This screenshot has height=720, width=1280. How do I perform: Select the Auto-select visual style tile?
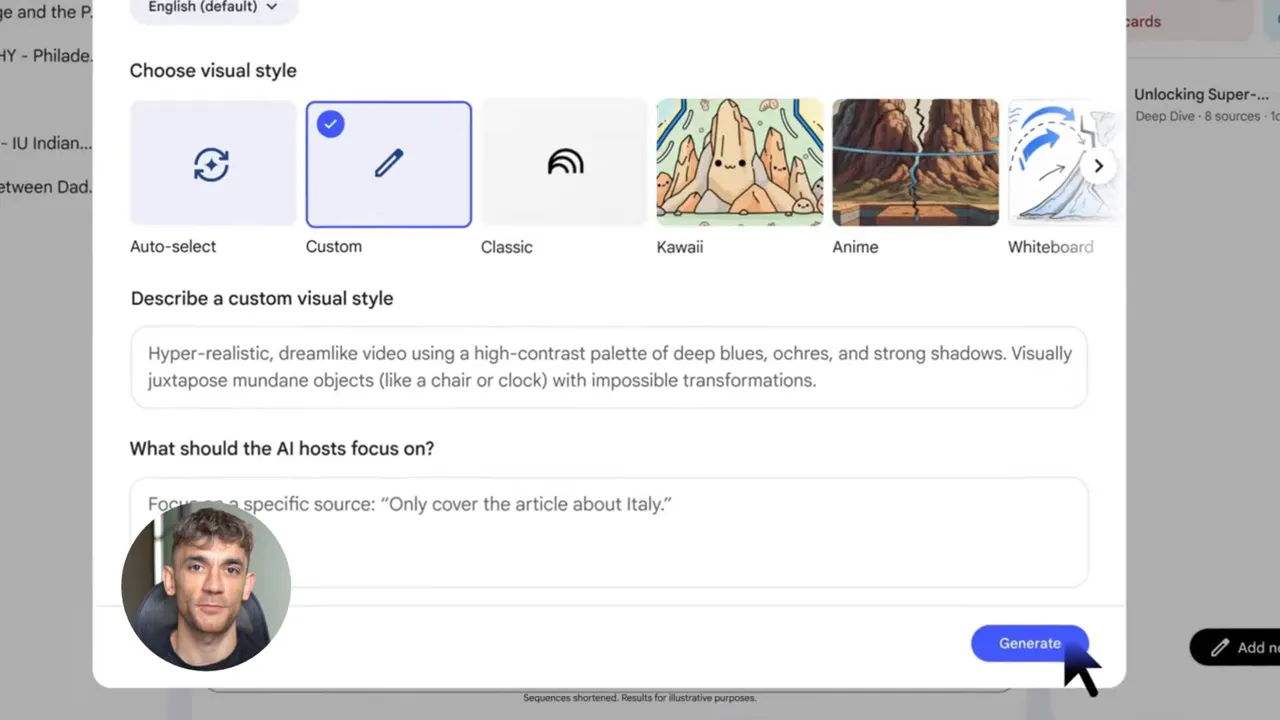(x=213, y=163)
